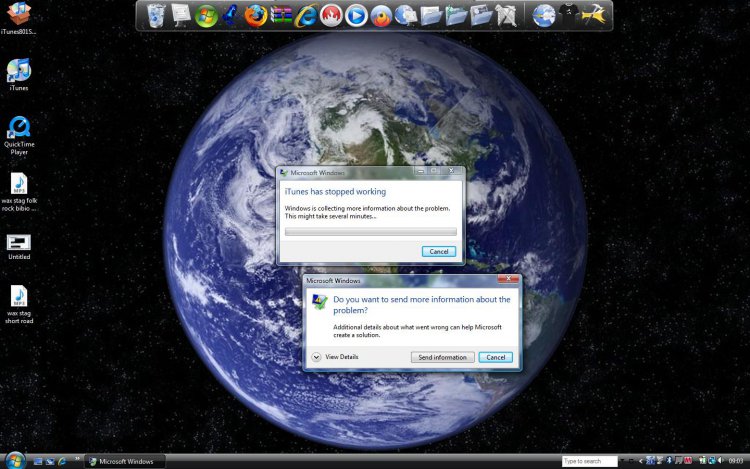This screenshot has width=750, height=469.
Task: Open the second folder in the dock
Action: click(x=456, y=16)
